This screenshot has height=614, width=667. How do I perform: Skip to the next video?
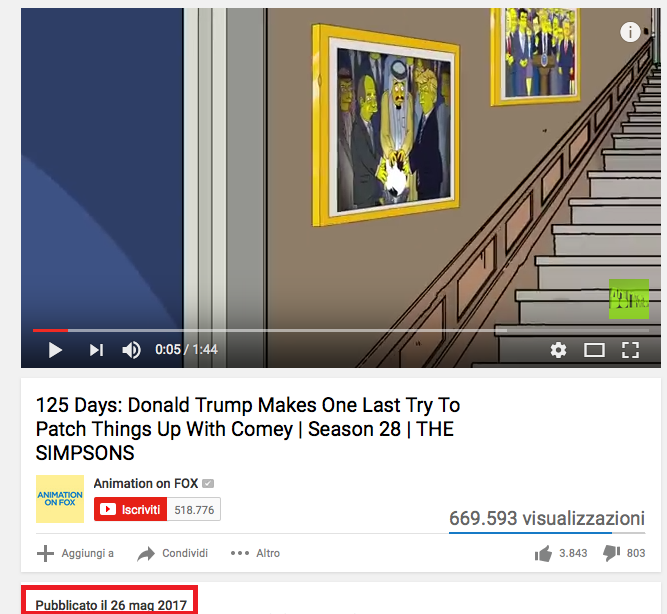[96, 350]
